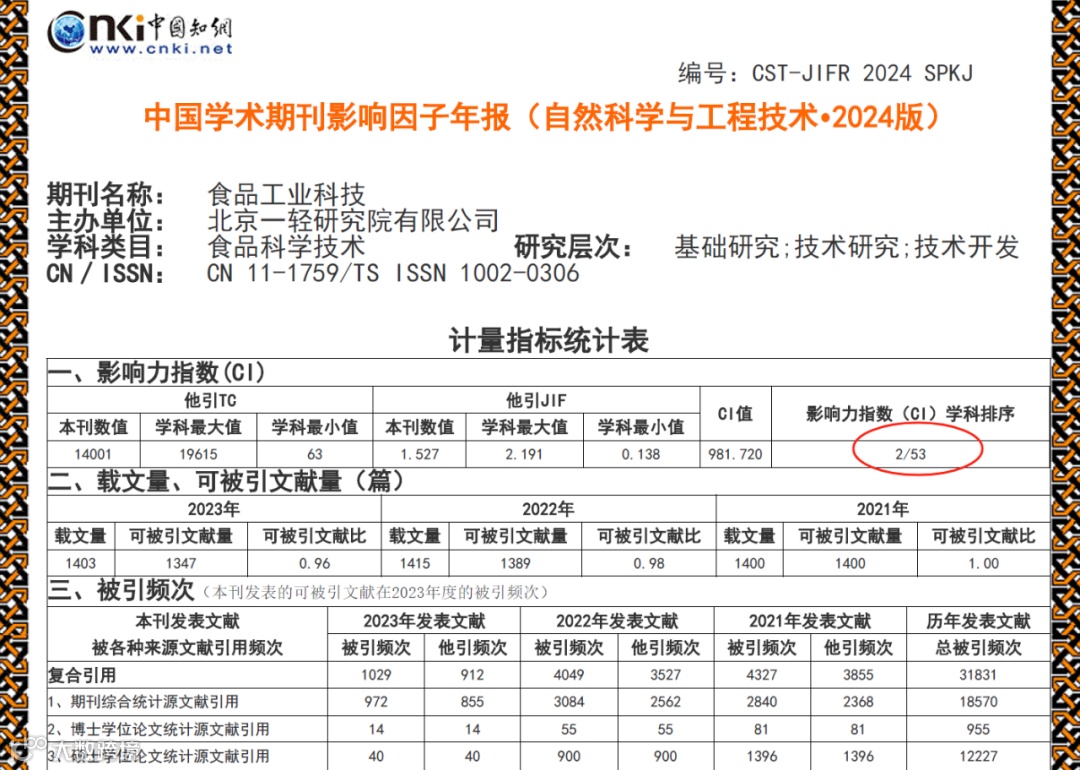Click the 2022年发表文献 column header
Viewport: 1080px width, 770px height.
[x=617, y=621]
